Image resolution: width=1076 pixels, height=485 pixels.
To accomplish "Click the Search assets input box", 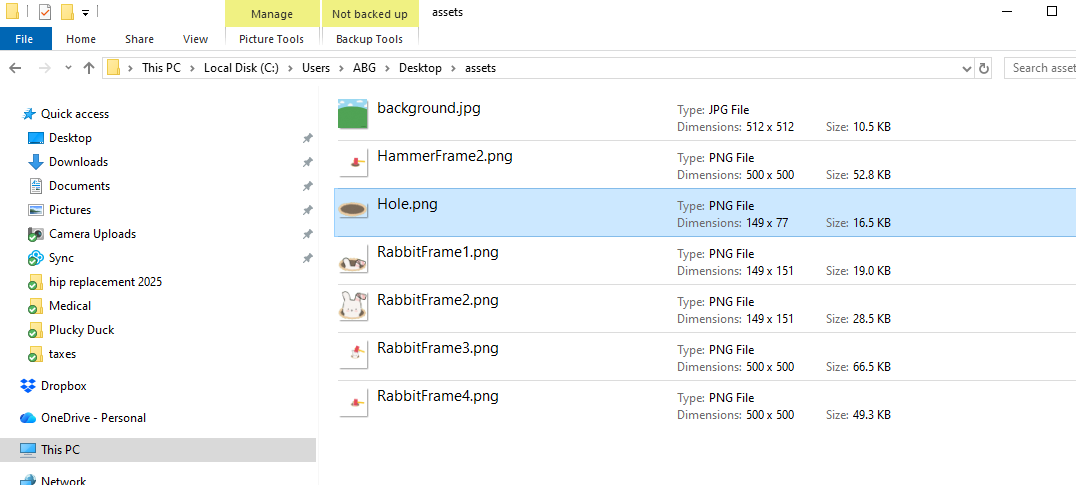I will 1041,68.
